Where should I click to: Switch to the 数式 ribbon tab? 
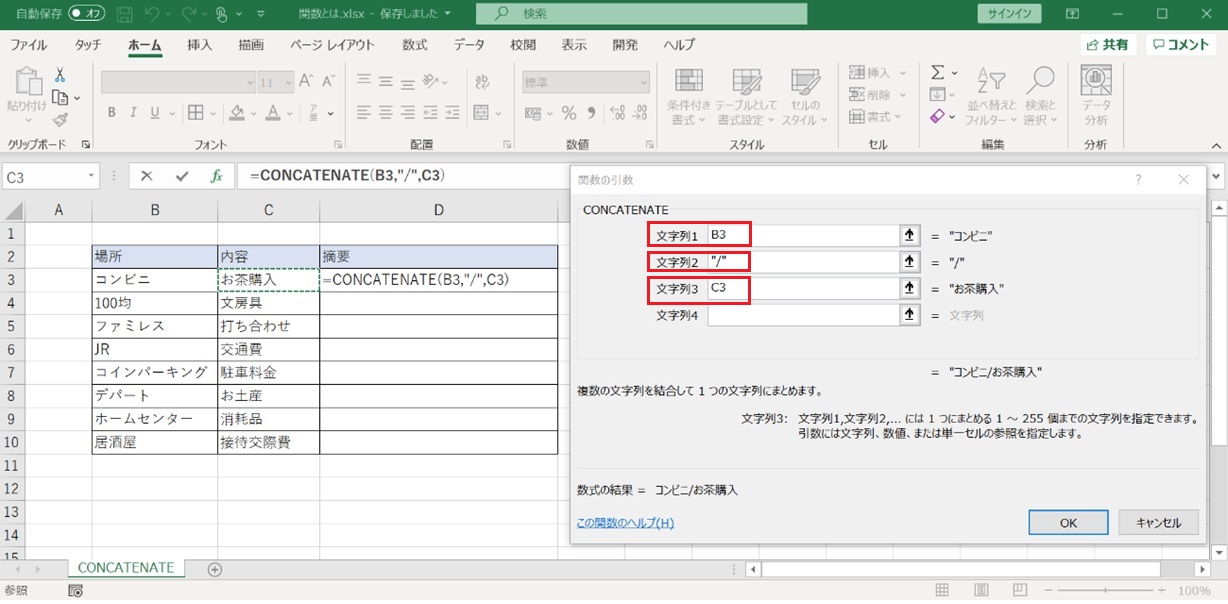[414, 45]
